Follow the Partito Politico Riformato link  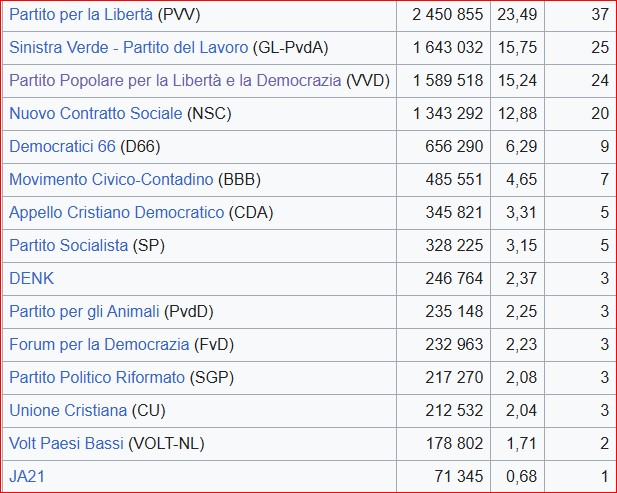coord(97,378)
